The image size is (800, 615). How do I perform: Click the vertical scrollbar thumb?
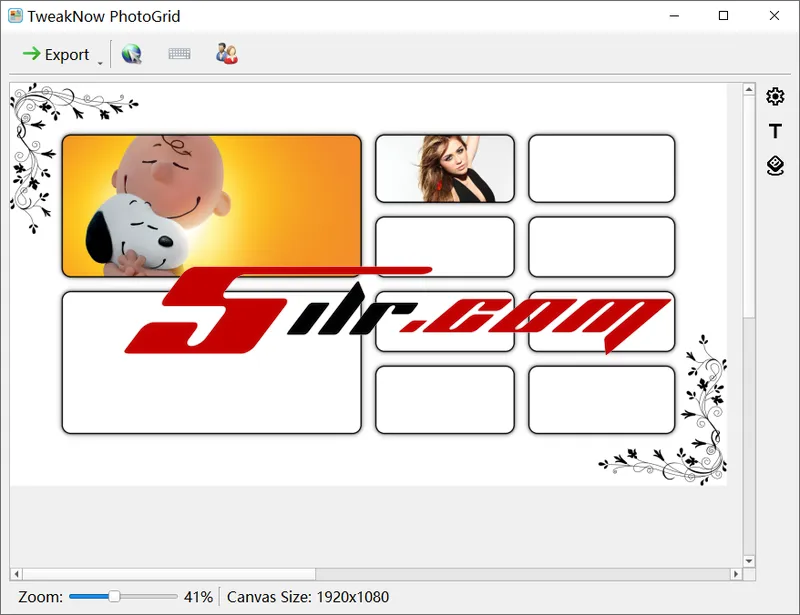pos(748,206)
